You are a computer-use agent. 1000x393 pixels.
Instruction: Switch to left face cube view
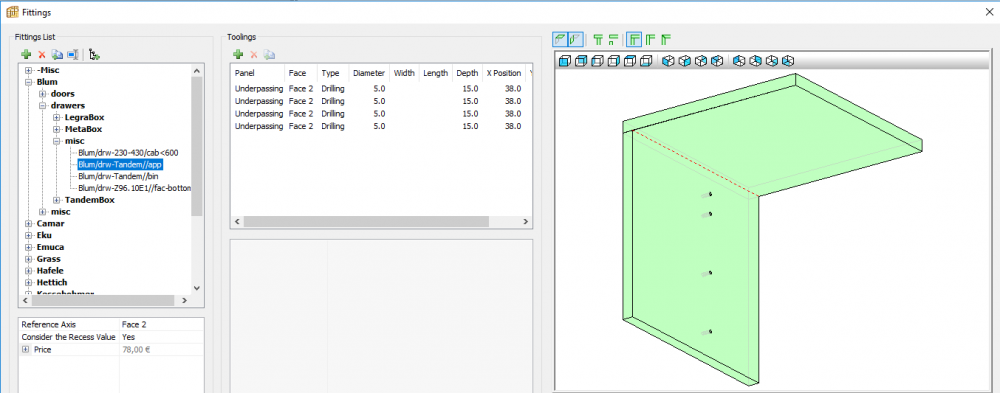(597, 61)
